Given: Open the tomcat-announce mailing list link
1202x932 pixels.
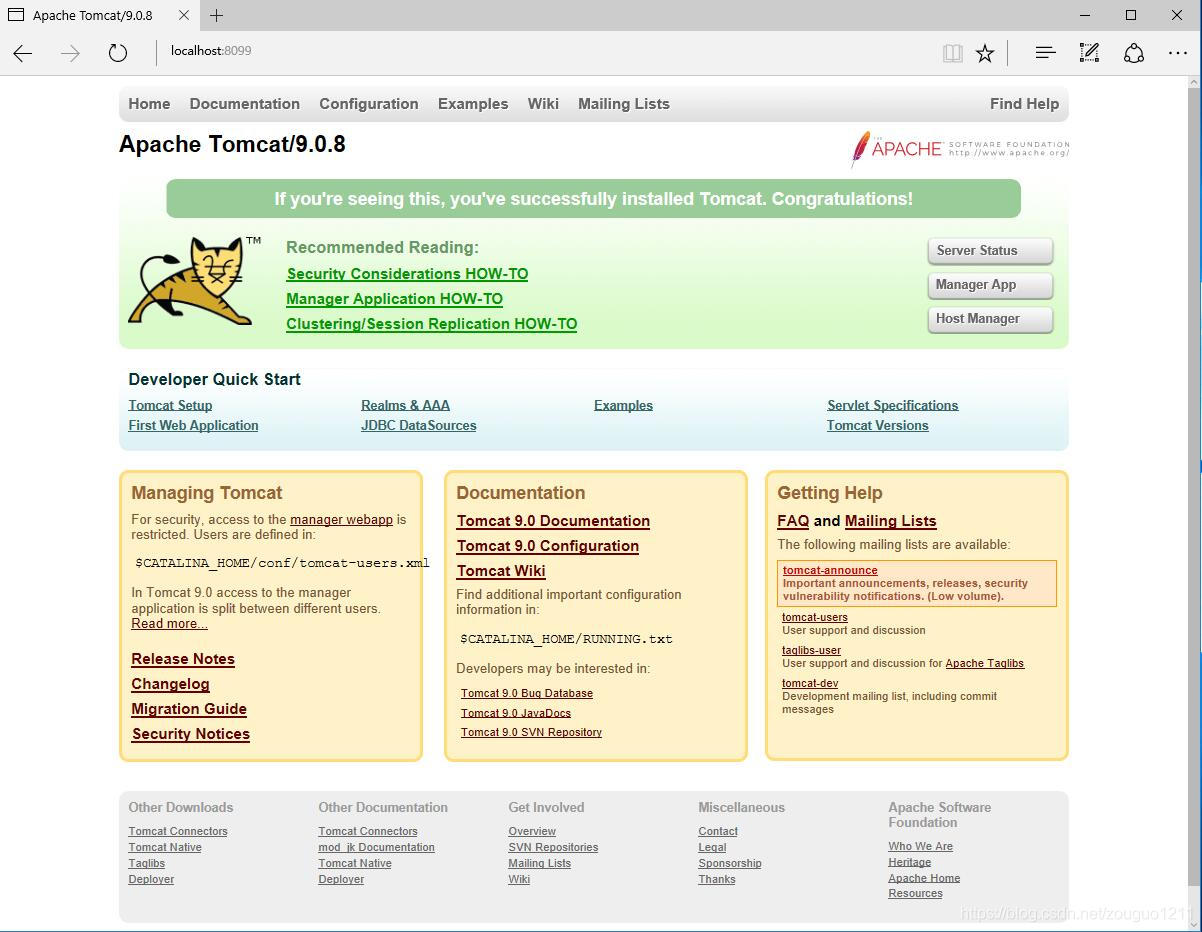Looking at the screenshot, I should click(830, 570).
